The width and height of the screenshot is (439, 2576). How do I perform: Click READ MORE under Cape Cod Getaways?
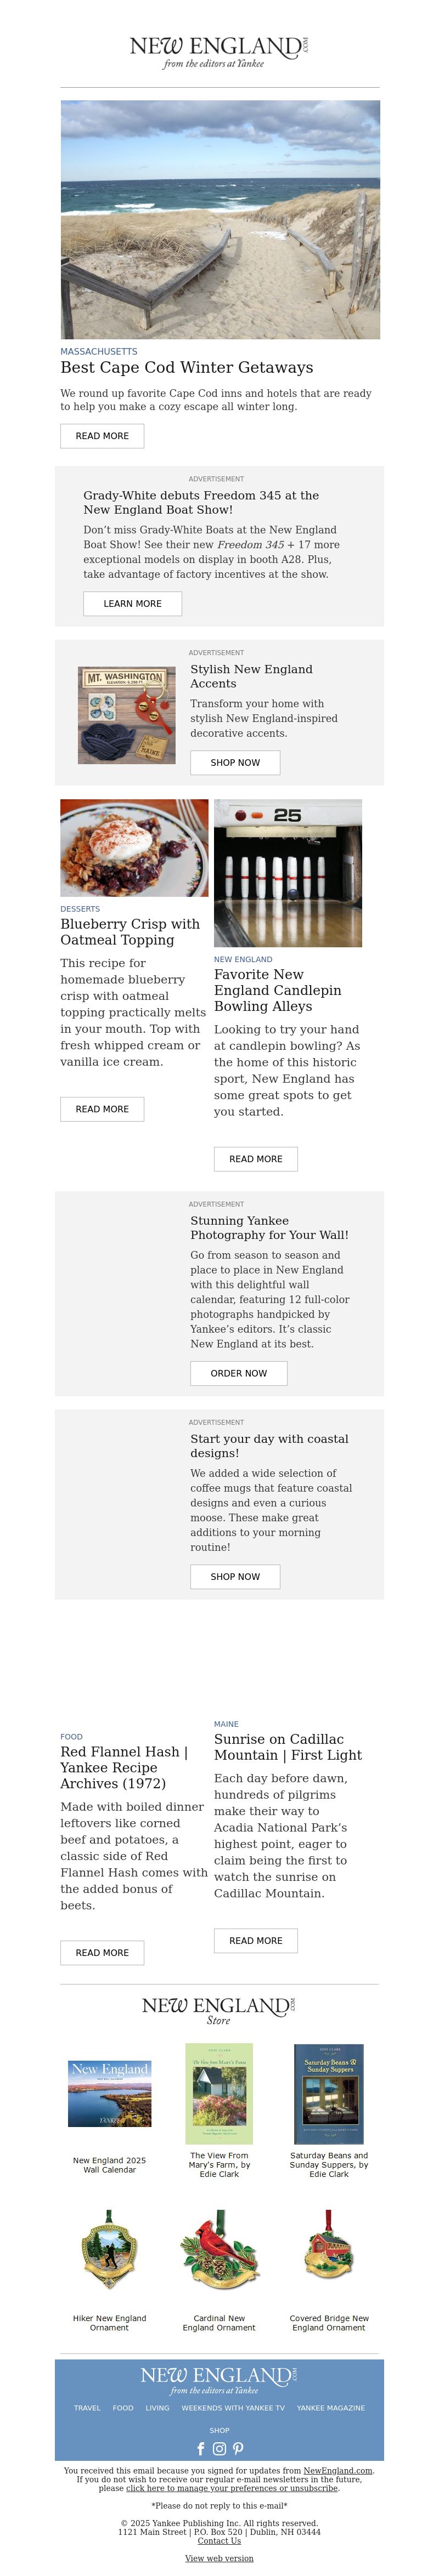click(102, 436)
